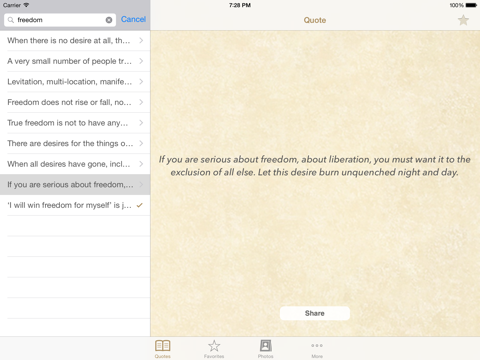Tap the Wi-Fi icon in status bar
Screen dimensions: 480x360
[x=26, y=5]
